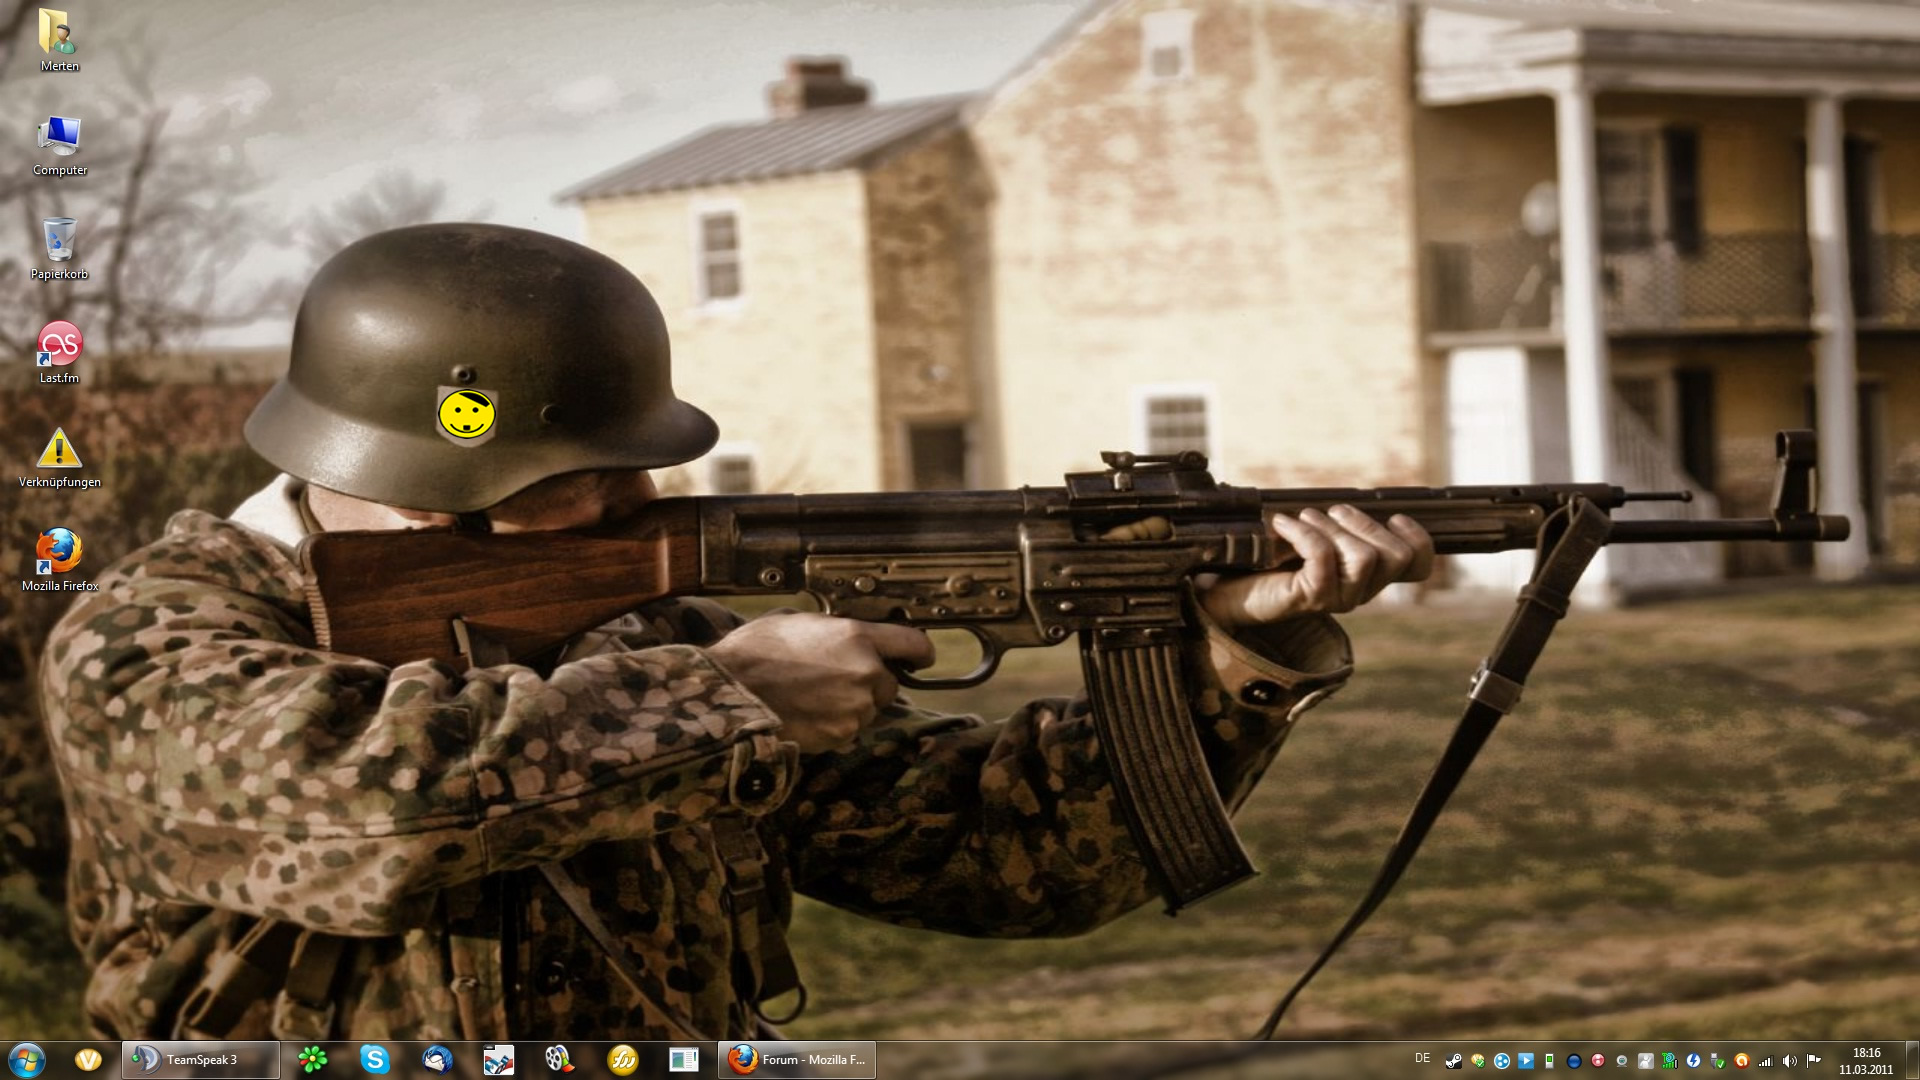Click the yellow shield-with-checkmark tray icon
Viewport: 1920px width, 1080px height.
(1478, 1061)
